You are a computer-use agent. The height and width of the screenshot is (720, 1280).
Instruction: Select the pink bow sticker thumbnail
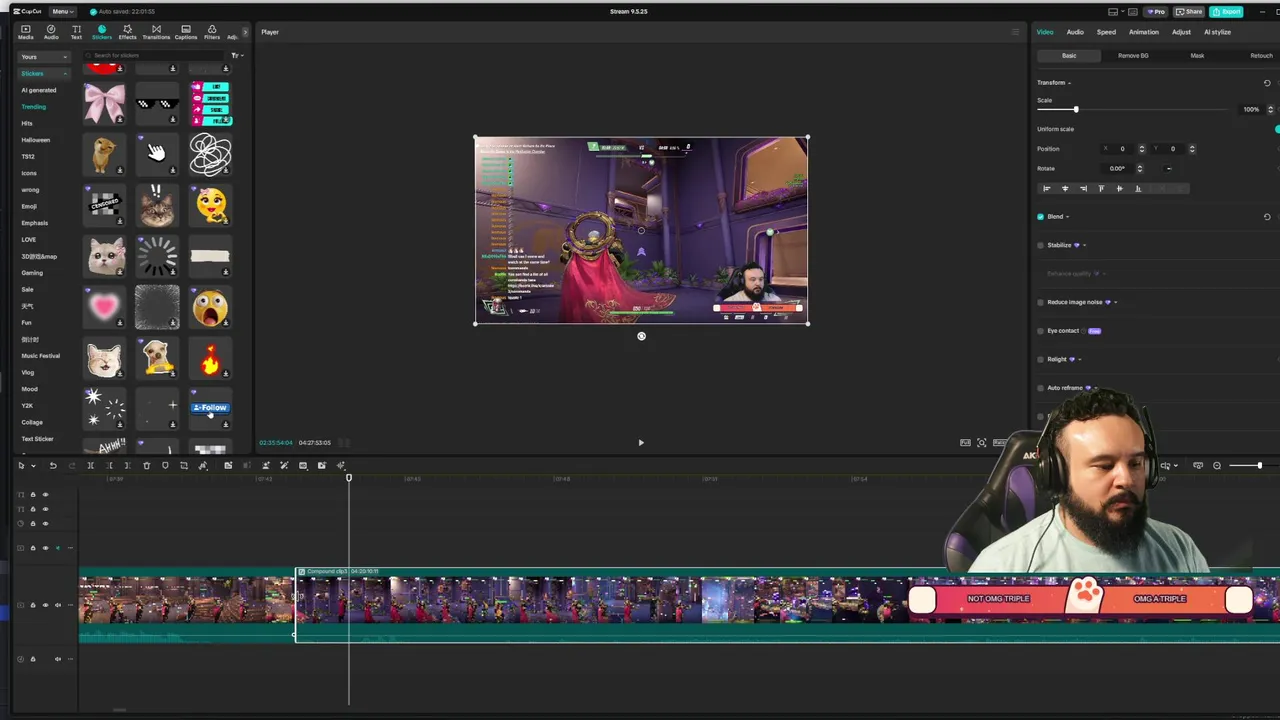[x=105, y=103]
